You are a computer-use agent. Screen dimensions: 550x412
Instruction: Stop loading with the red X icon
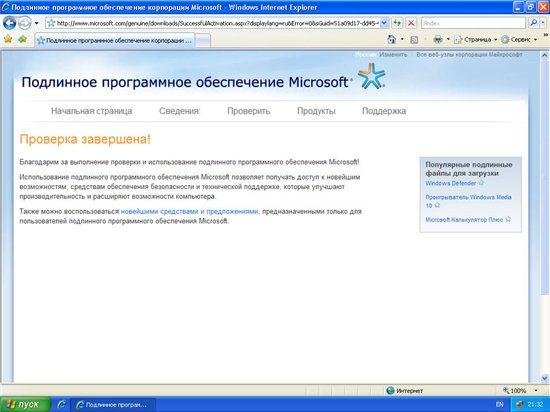(x=411, y=23)
